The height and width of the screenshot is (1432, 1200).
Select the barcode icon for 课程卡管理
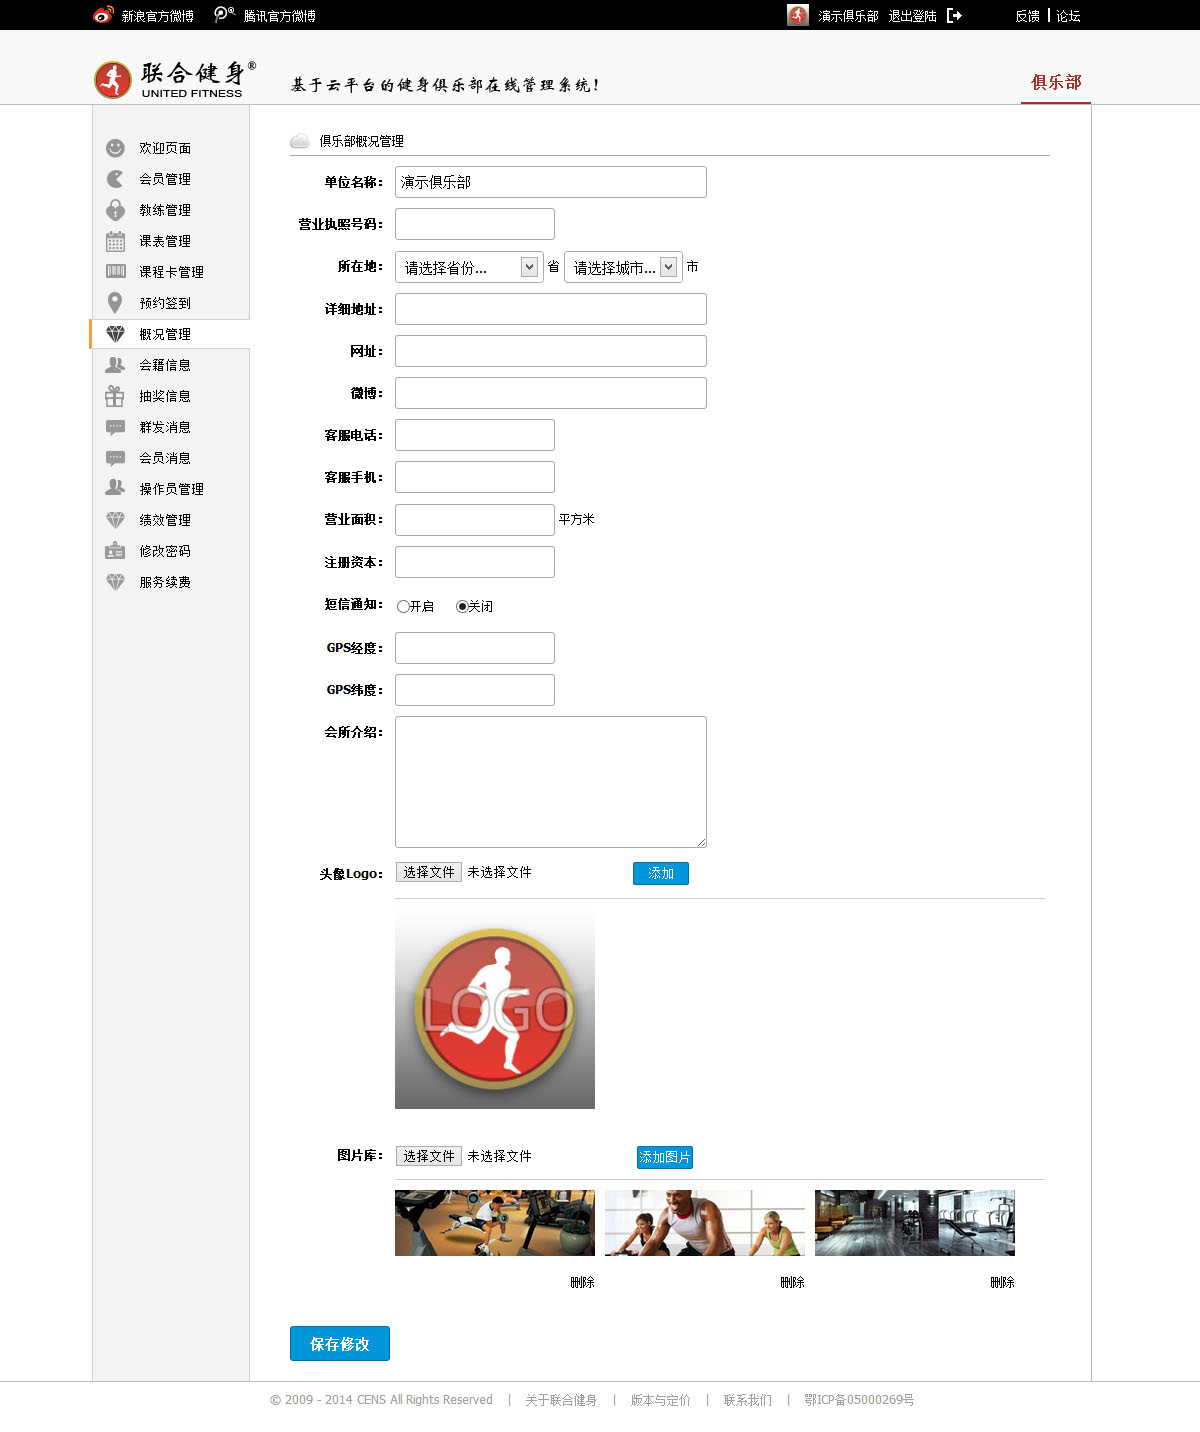click(x=115, y=272)
